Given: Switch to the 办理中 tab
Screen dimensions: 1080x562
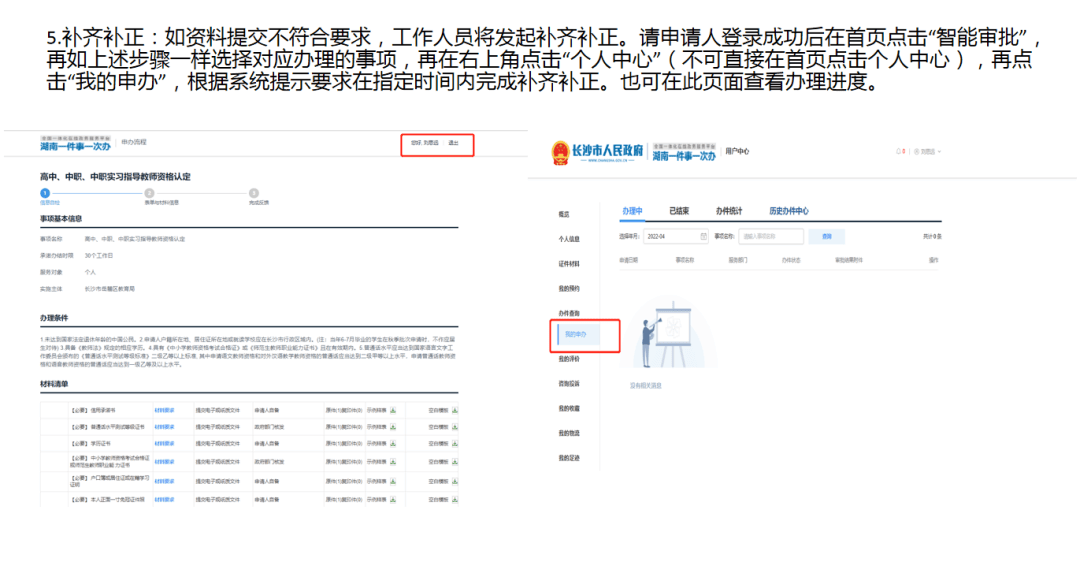Looking at the screenshot, I should tap(632, 211).
